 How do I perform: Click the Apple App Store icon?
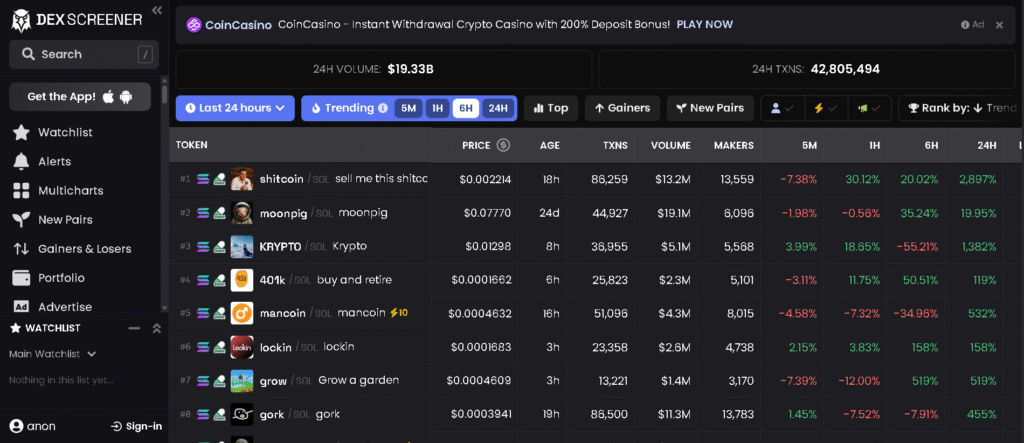click(x=108, y=97)
